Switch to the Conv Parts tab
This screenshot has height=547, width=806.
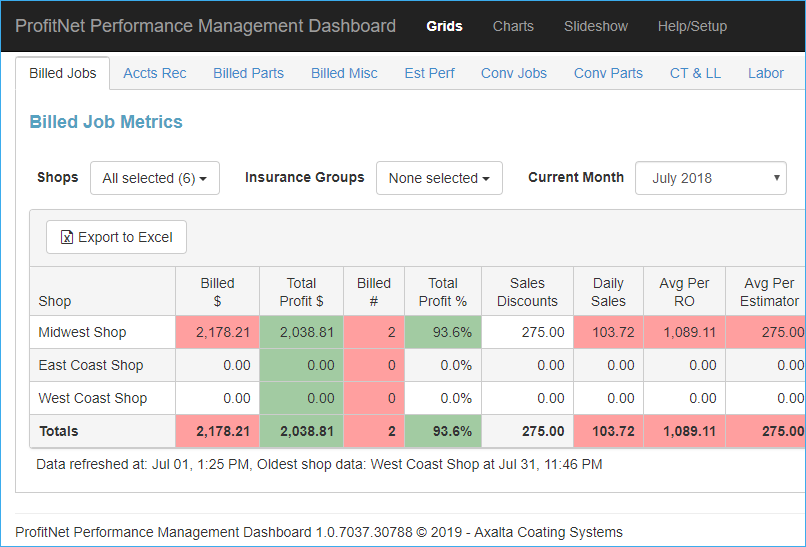608,73
